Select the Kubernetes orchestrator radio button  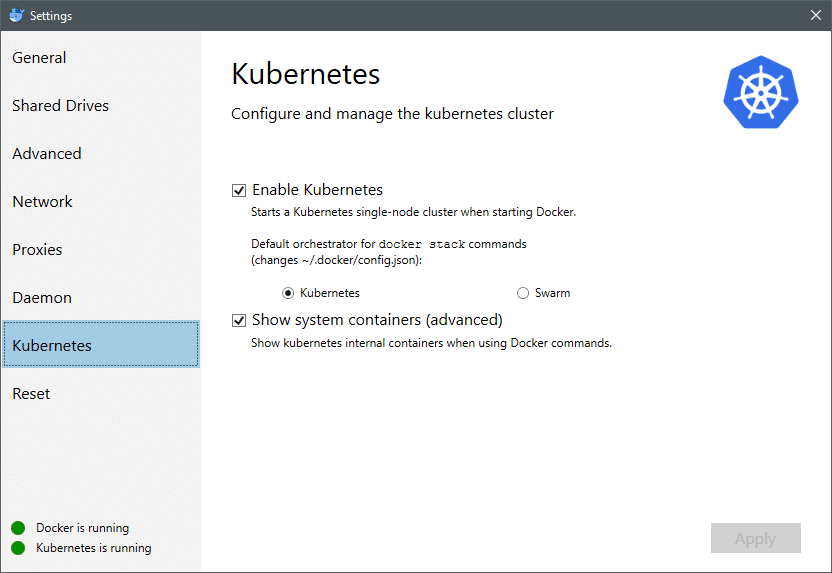point(288,293)
